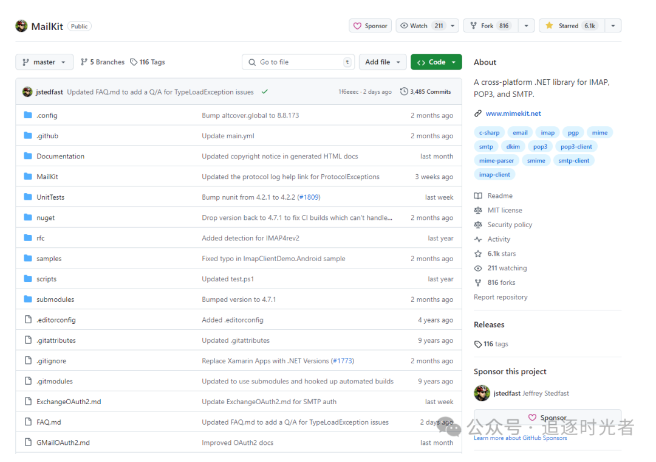The width and height of the screenshot is (656, 462).
Task: Open the master branch dropdown
Action: [x=44, y=62]
